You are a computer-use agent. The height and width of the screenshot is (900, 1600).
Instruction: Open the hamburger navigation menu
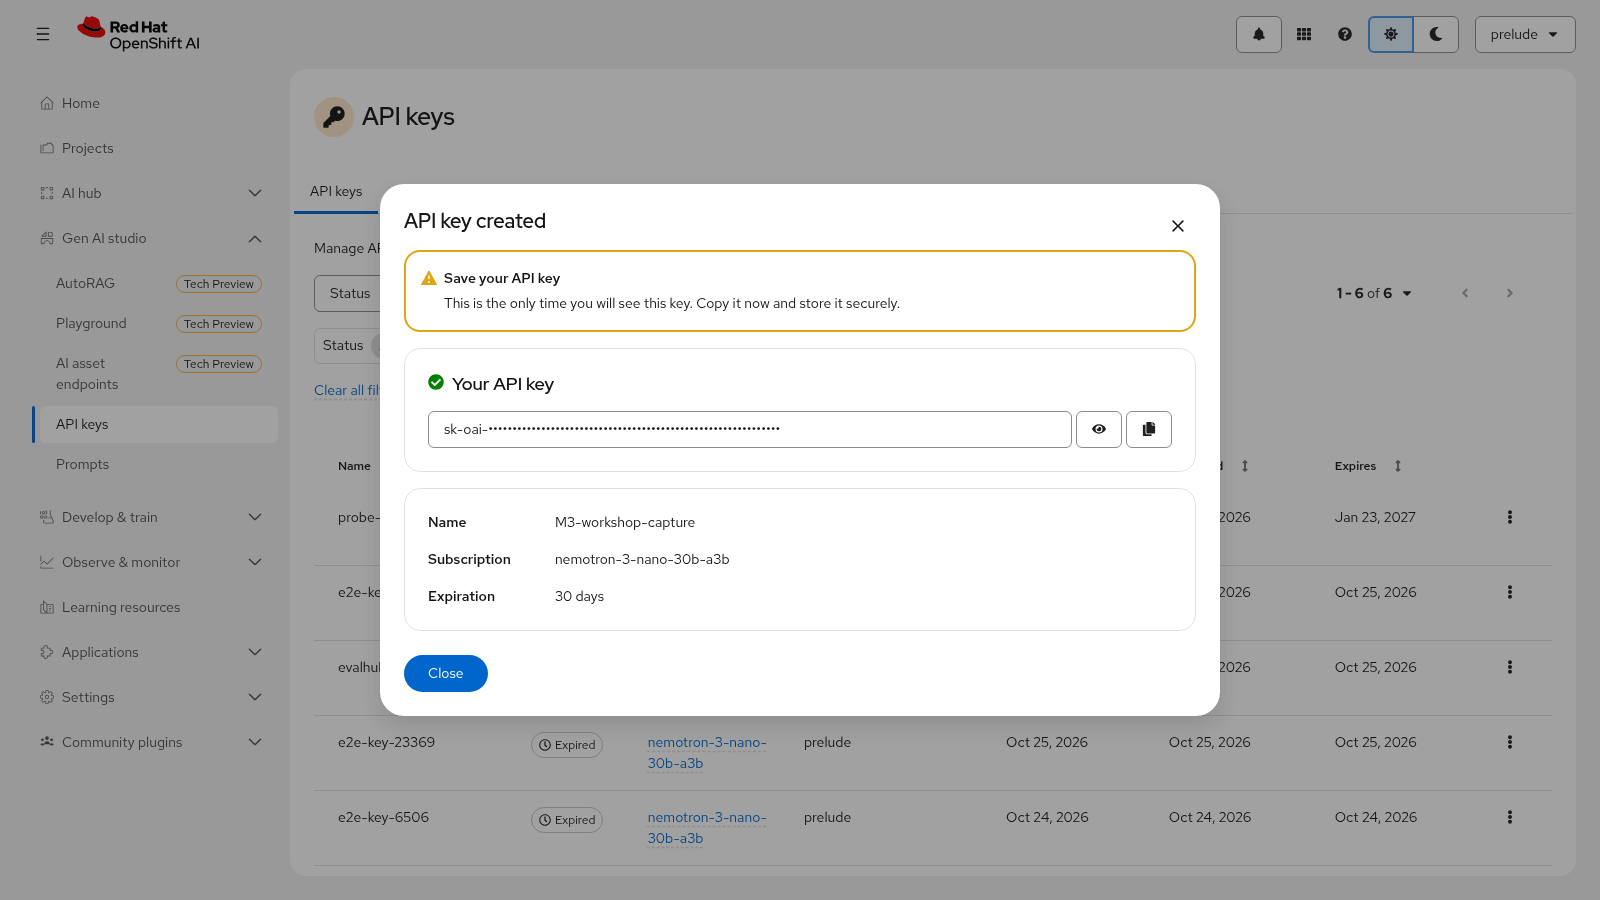(x=43, y=34)
